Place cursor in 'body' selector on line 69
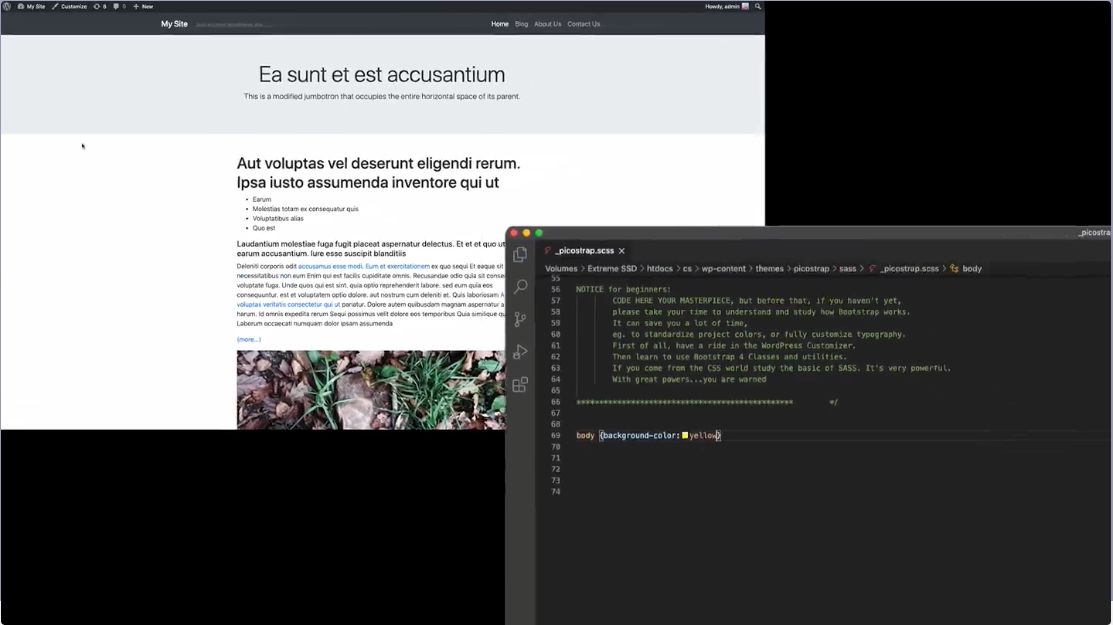Viewport: 1113px width, 625px height. (x=585, y=436)
